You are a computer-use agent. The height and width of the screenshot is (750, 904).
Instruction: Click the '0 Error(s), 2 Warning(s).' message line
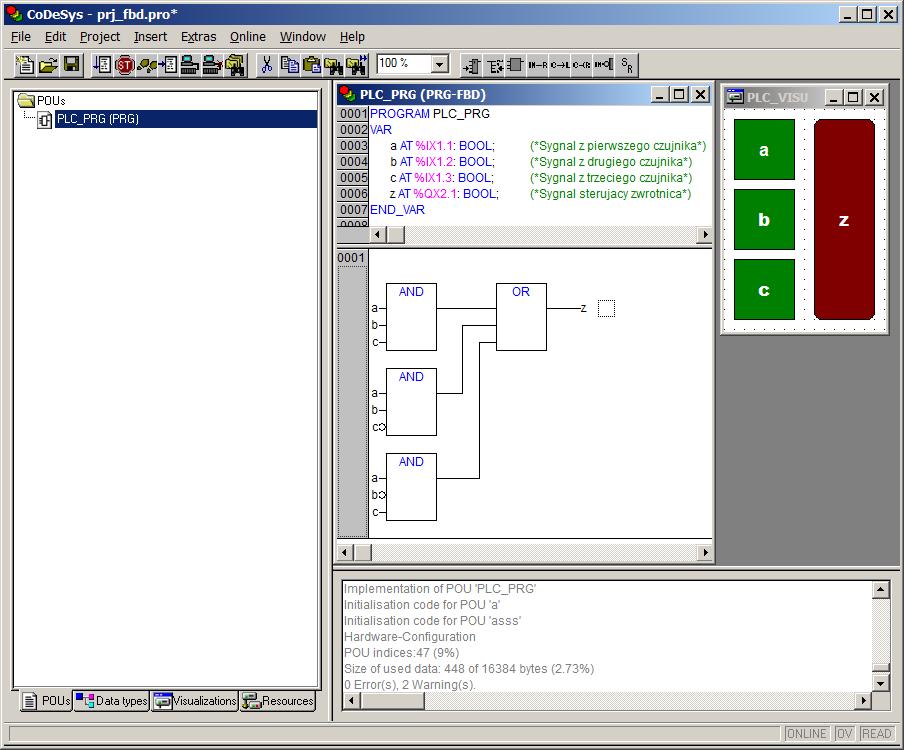410,685
